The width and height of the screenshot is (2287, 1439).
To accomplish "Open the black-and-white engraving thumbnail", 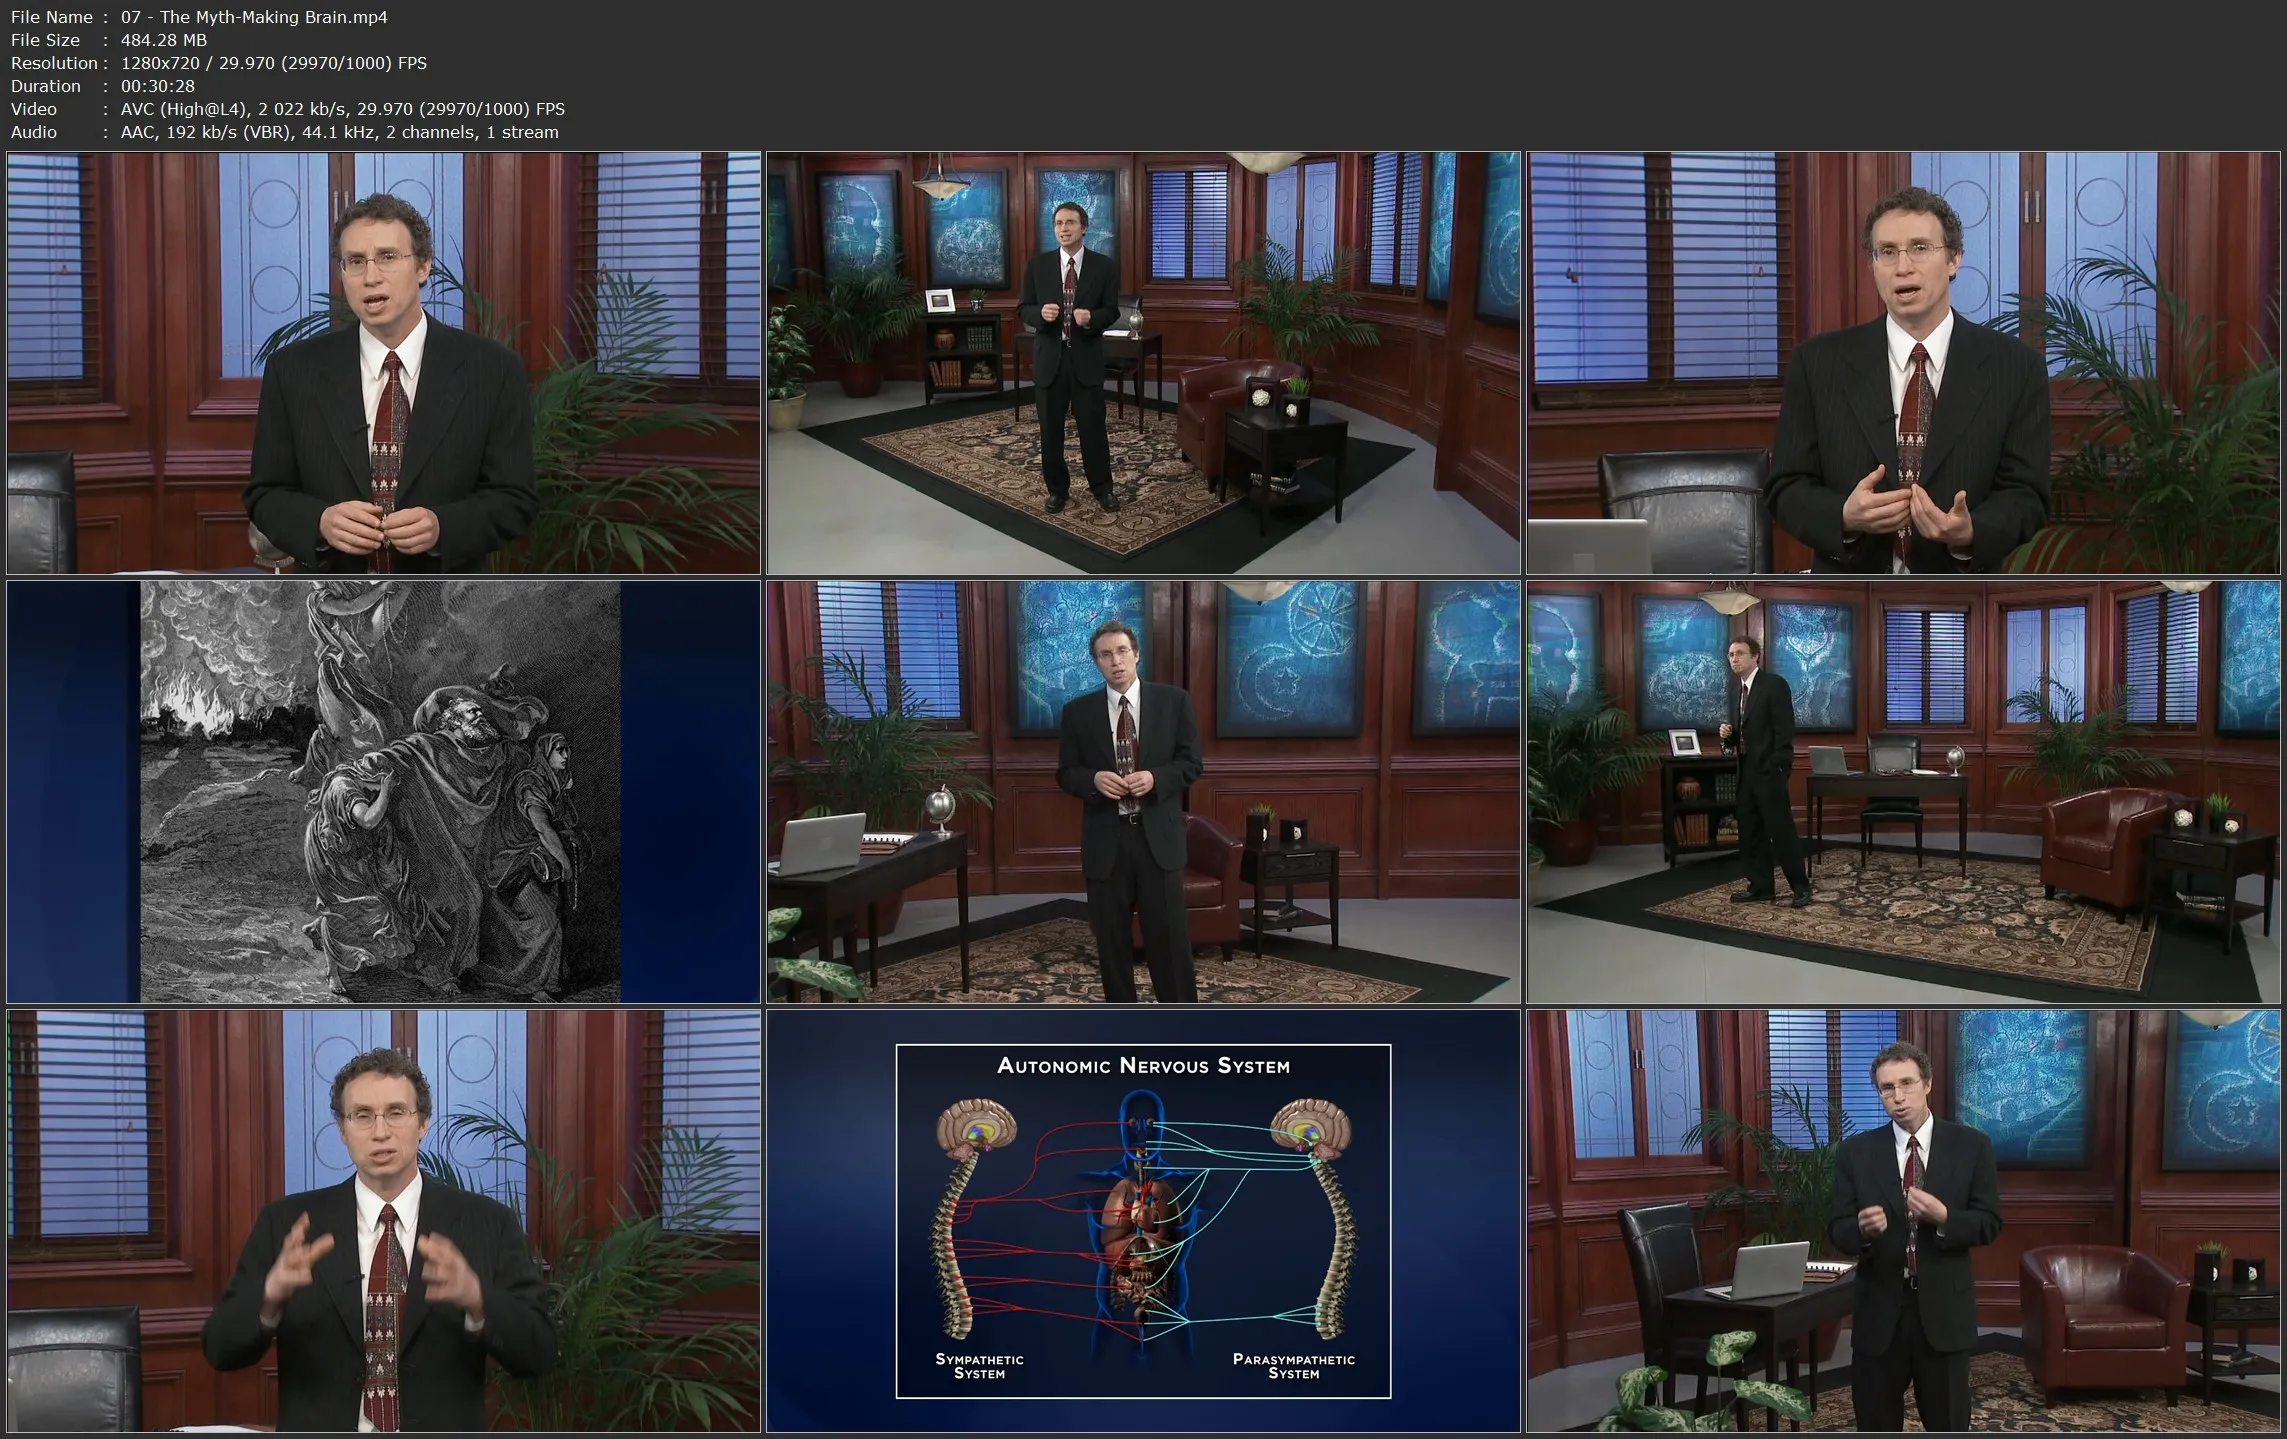I will 384,792.
